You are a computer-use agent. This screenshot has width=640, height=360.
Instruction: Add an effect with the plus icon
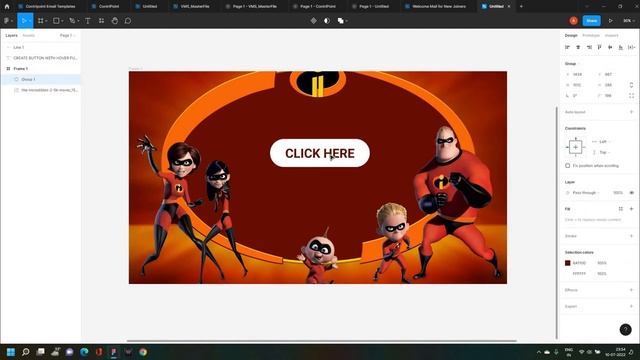[631, 290]
